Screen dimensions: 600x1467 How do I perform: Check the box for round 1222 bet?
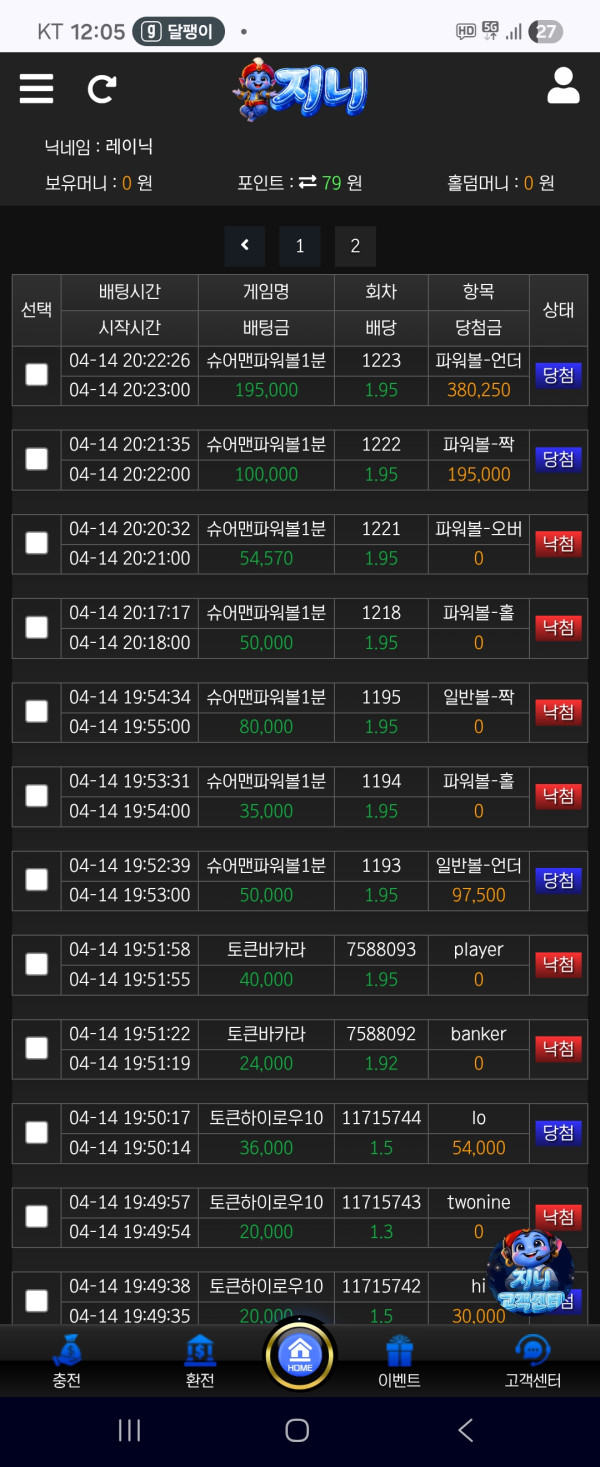36,459
